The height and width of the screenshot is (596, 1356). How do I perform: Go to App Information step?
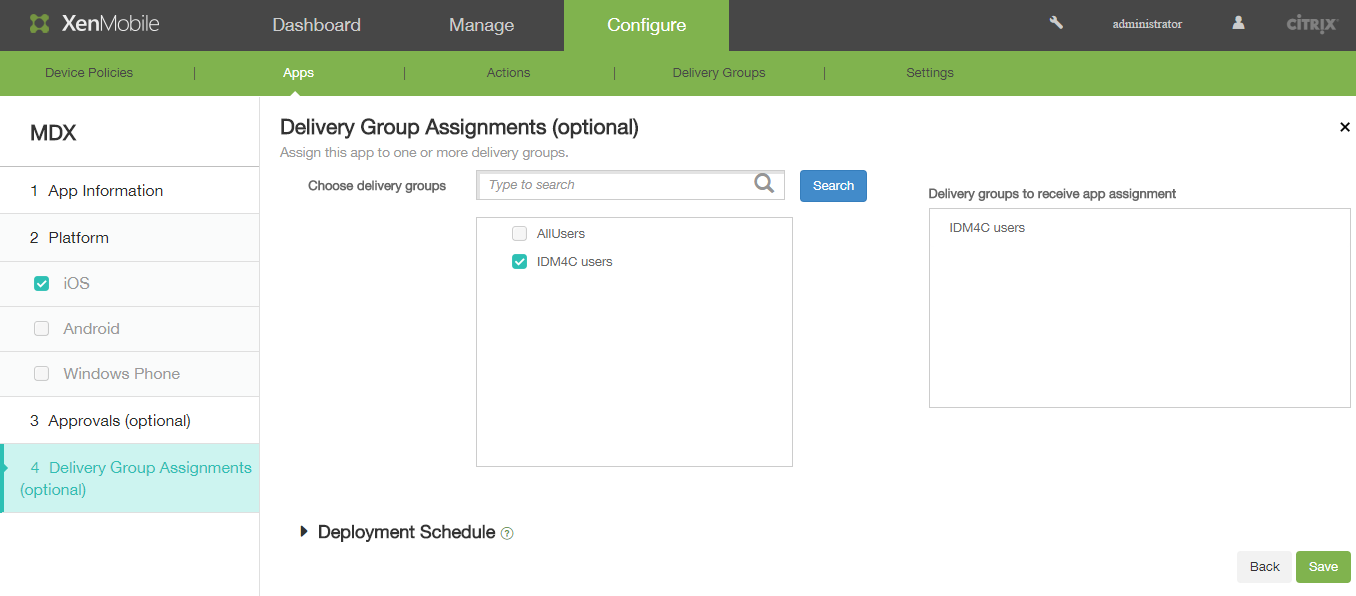105,191
